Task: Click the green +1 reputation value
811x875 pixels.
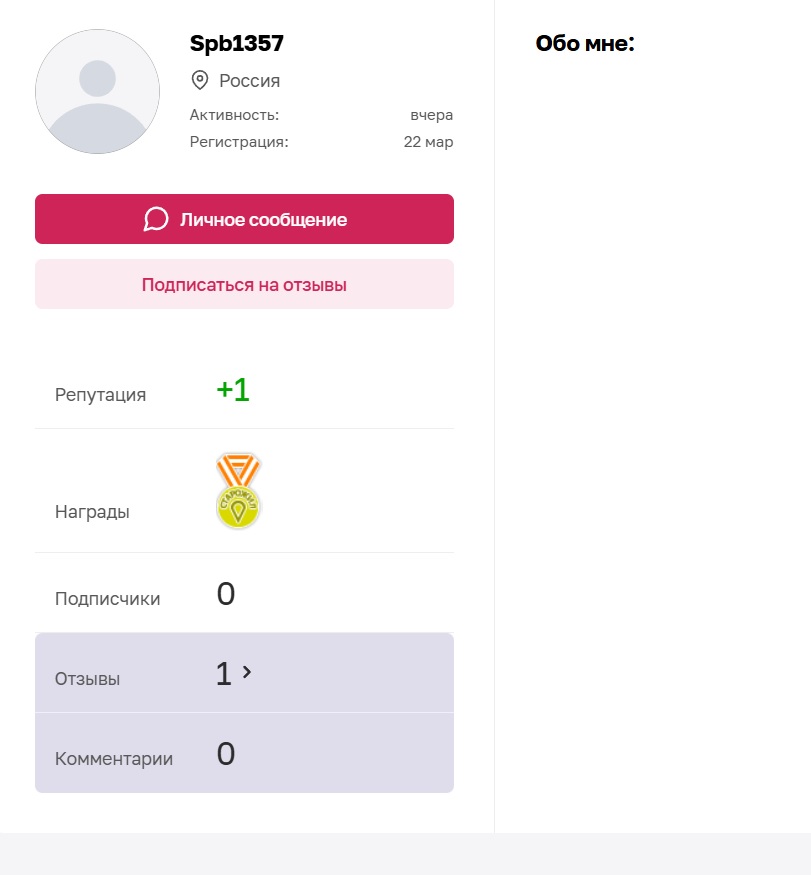Action: (233, 390)
